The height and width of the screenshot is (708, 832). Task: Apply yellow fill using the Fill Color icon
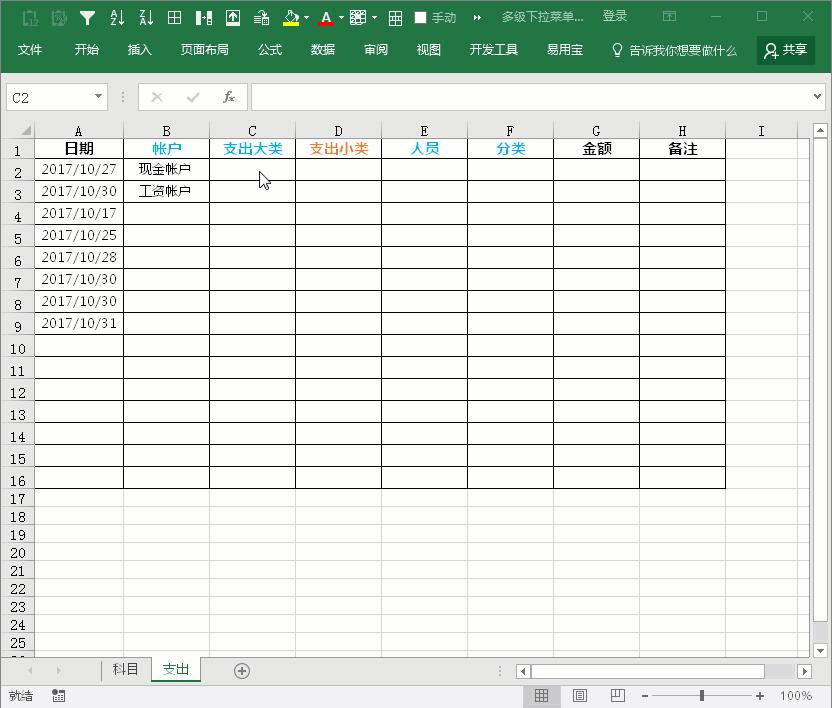[x=290, y=16]
